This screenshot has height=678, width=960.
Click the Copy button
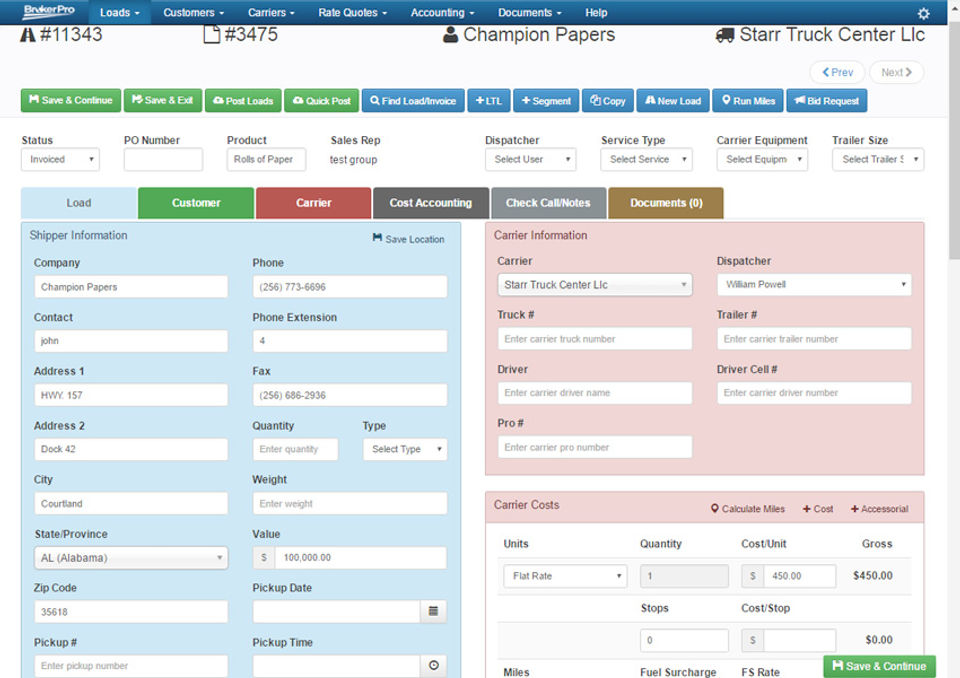coord(608,100)
